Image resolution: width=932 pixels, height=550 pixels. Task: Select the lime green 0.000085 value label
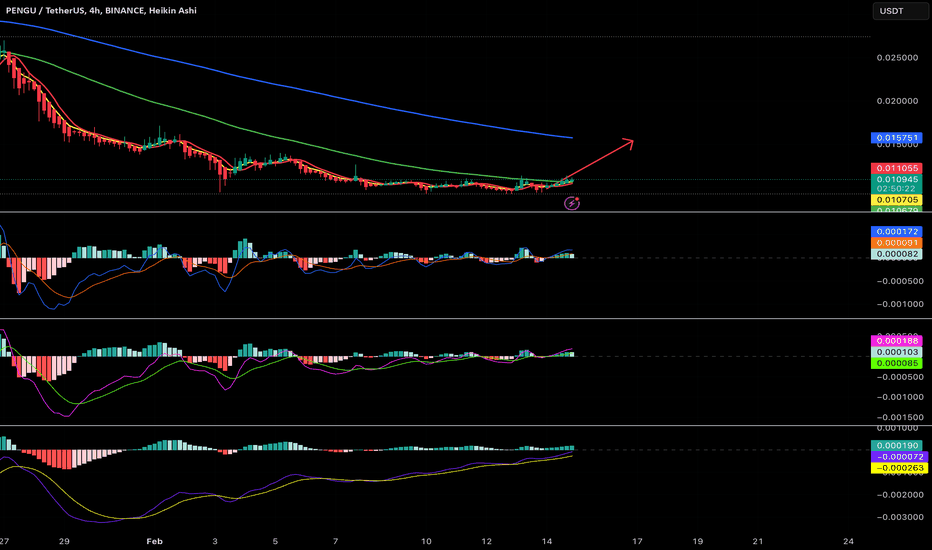pyautogui.click(x=896, y=363)
